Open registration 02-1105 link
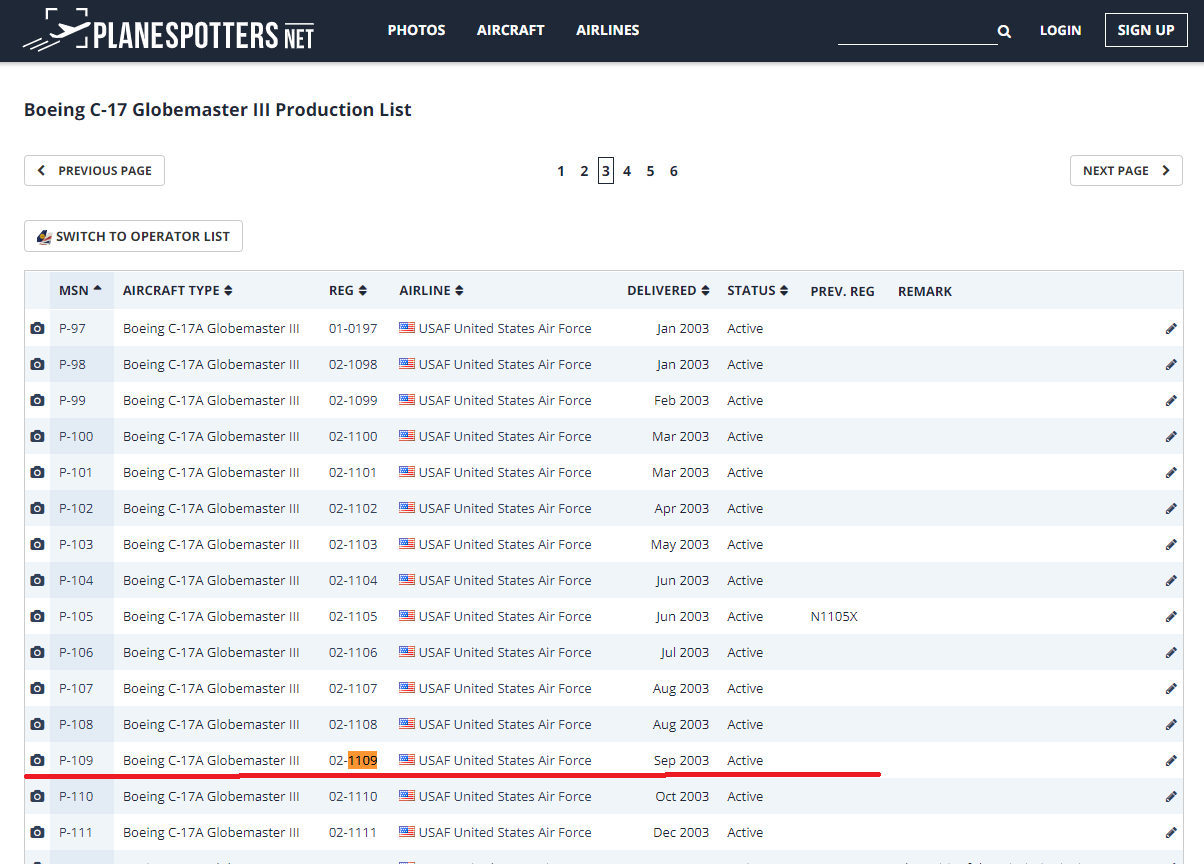The height and width of the screenshot is (864, 1204). (353, 616)
